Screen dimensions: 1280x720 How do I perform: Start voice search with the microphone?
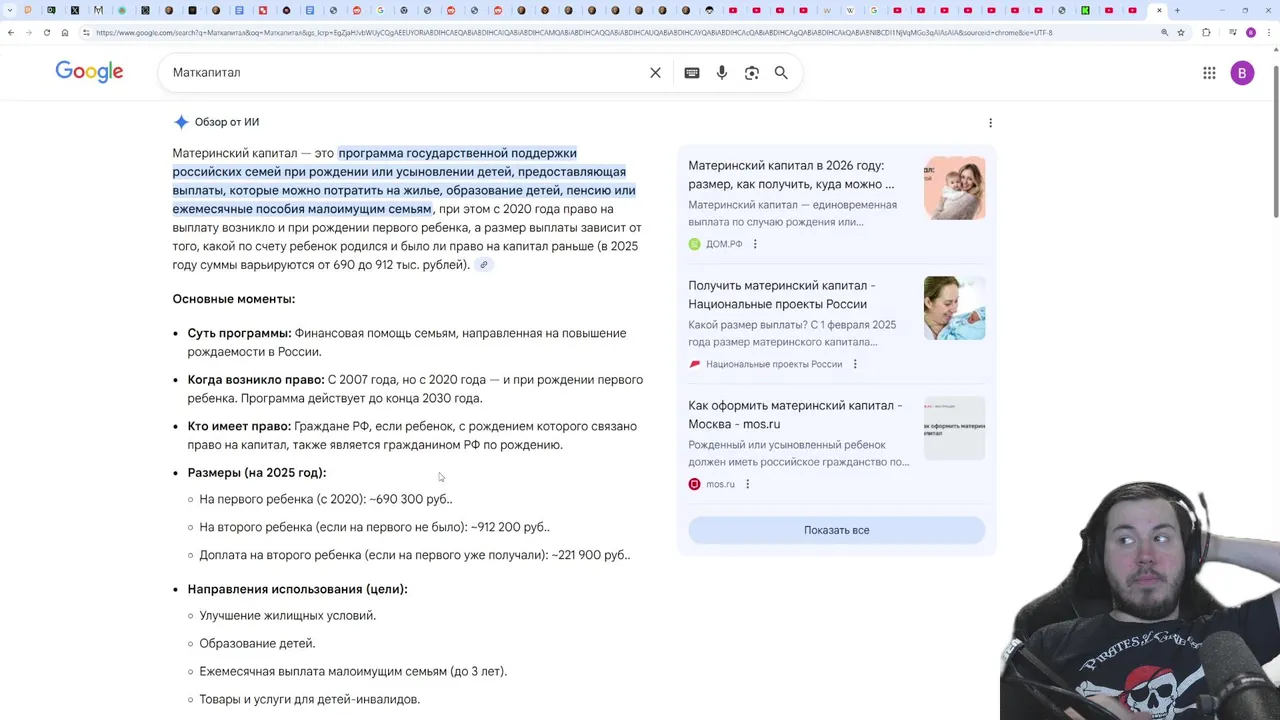722,73
